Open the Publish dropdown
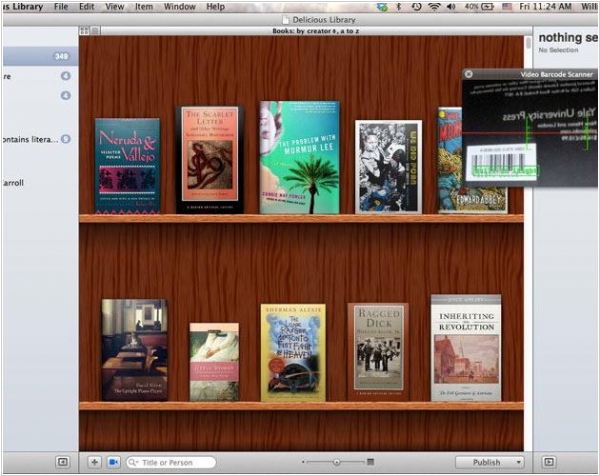Viewport: 600px width, 476px height. coord(489,462)
